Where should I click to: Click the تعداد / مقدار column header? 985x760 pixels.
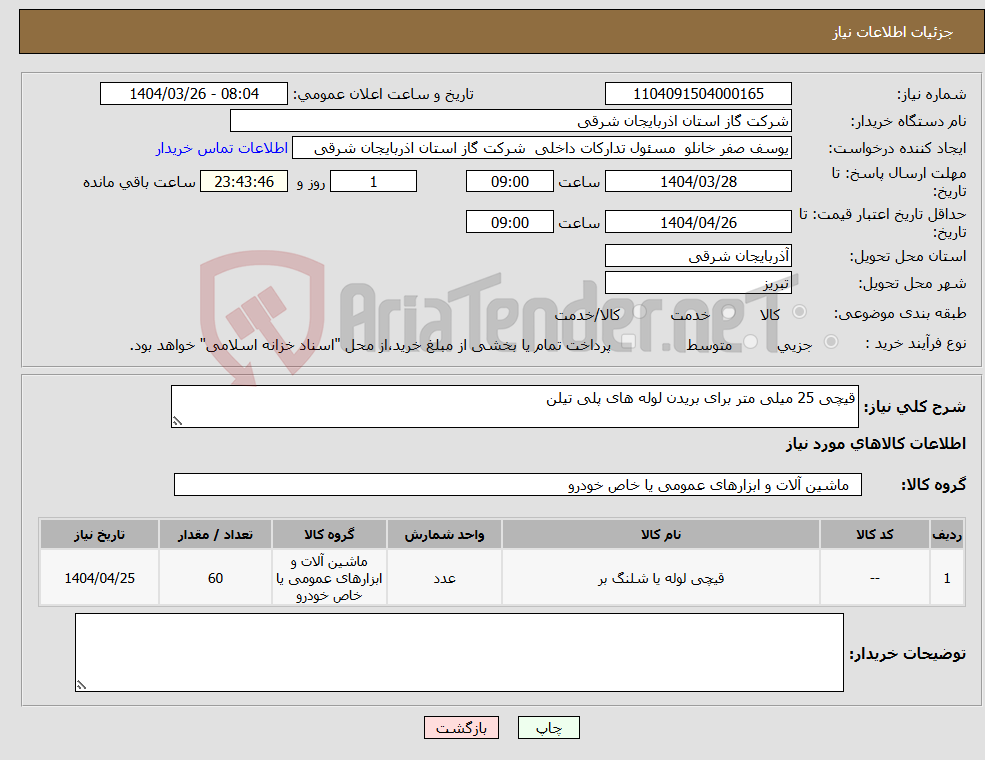[x=215, y=535]
